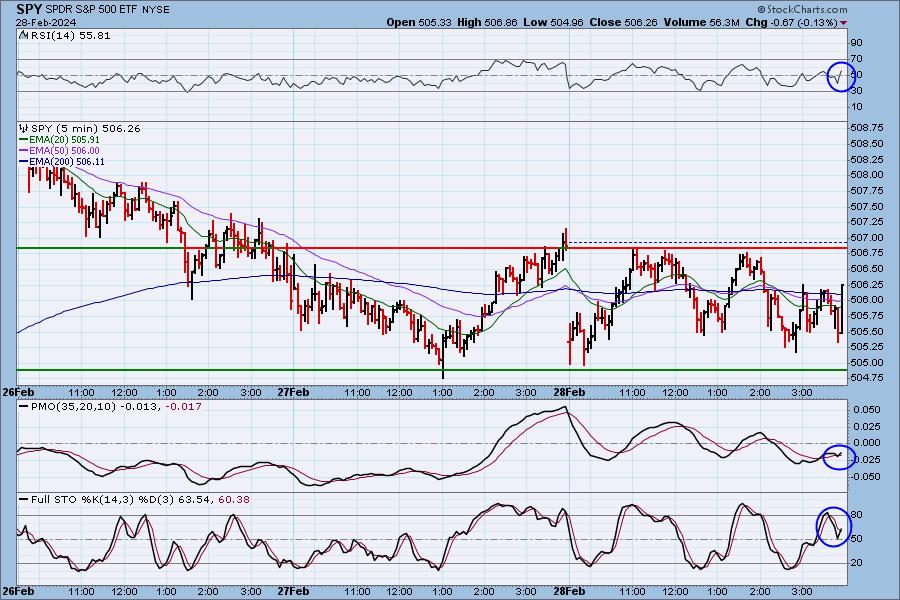Click the 505.50 price axis label
Screen dimensions: 900x600
click(867, 331)
